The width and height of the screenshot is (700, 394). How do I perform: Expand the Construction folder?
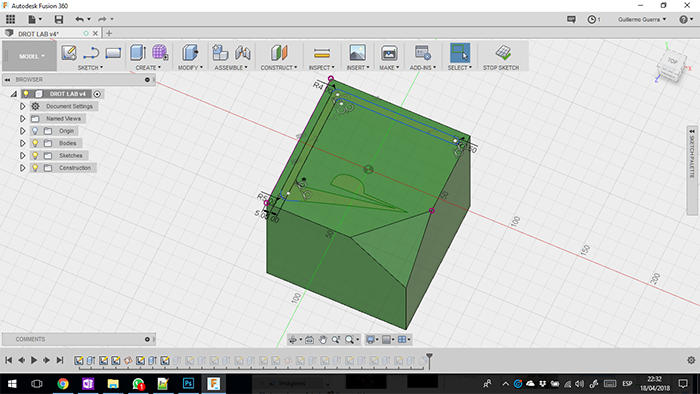tap(22, 168)
